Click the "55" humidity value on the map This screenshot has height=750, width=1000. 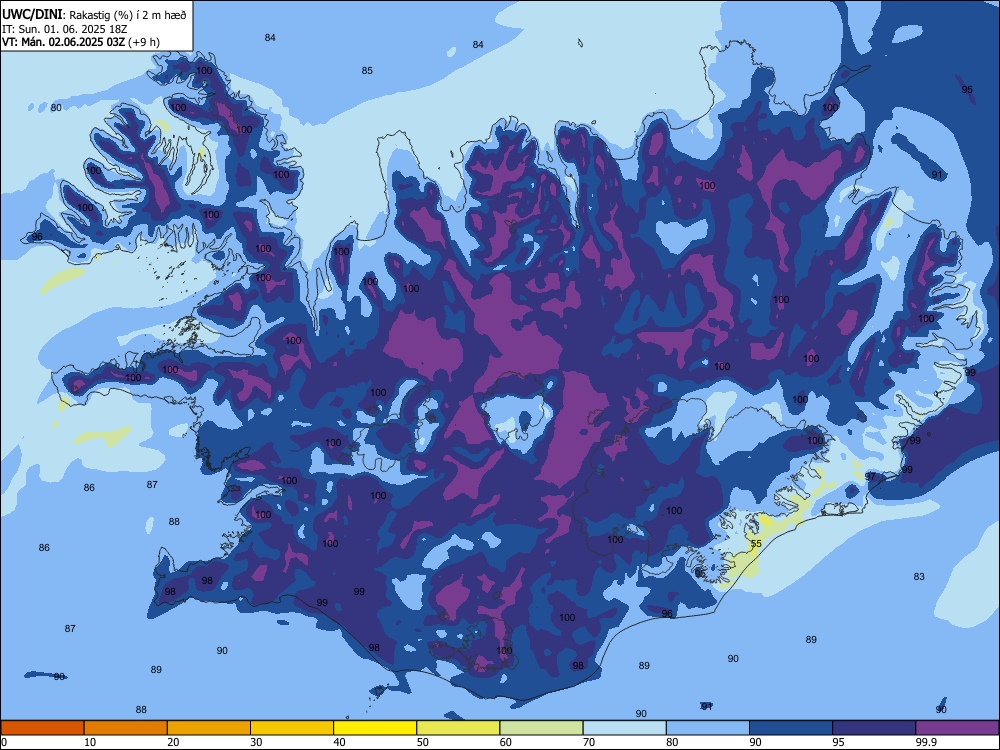756,544
